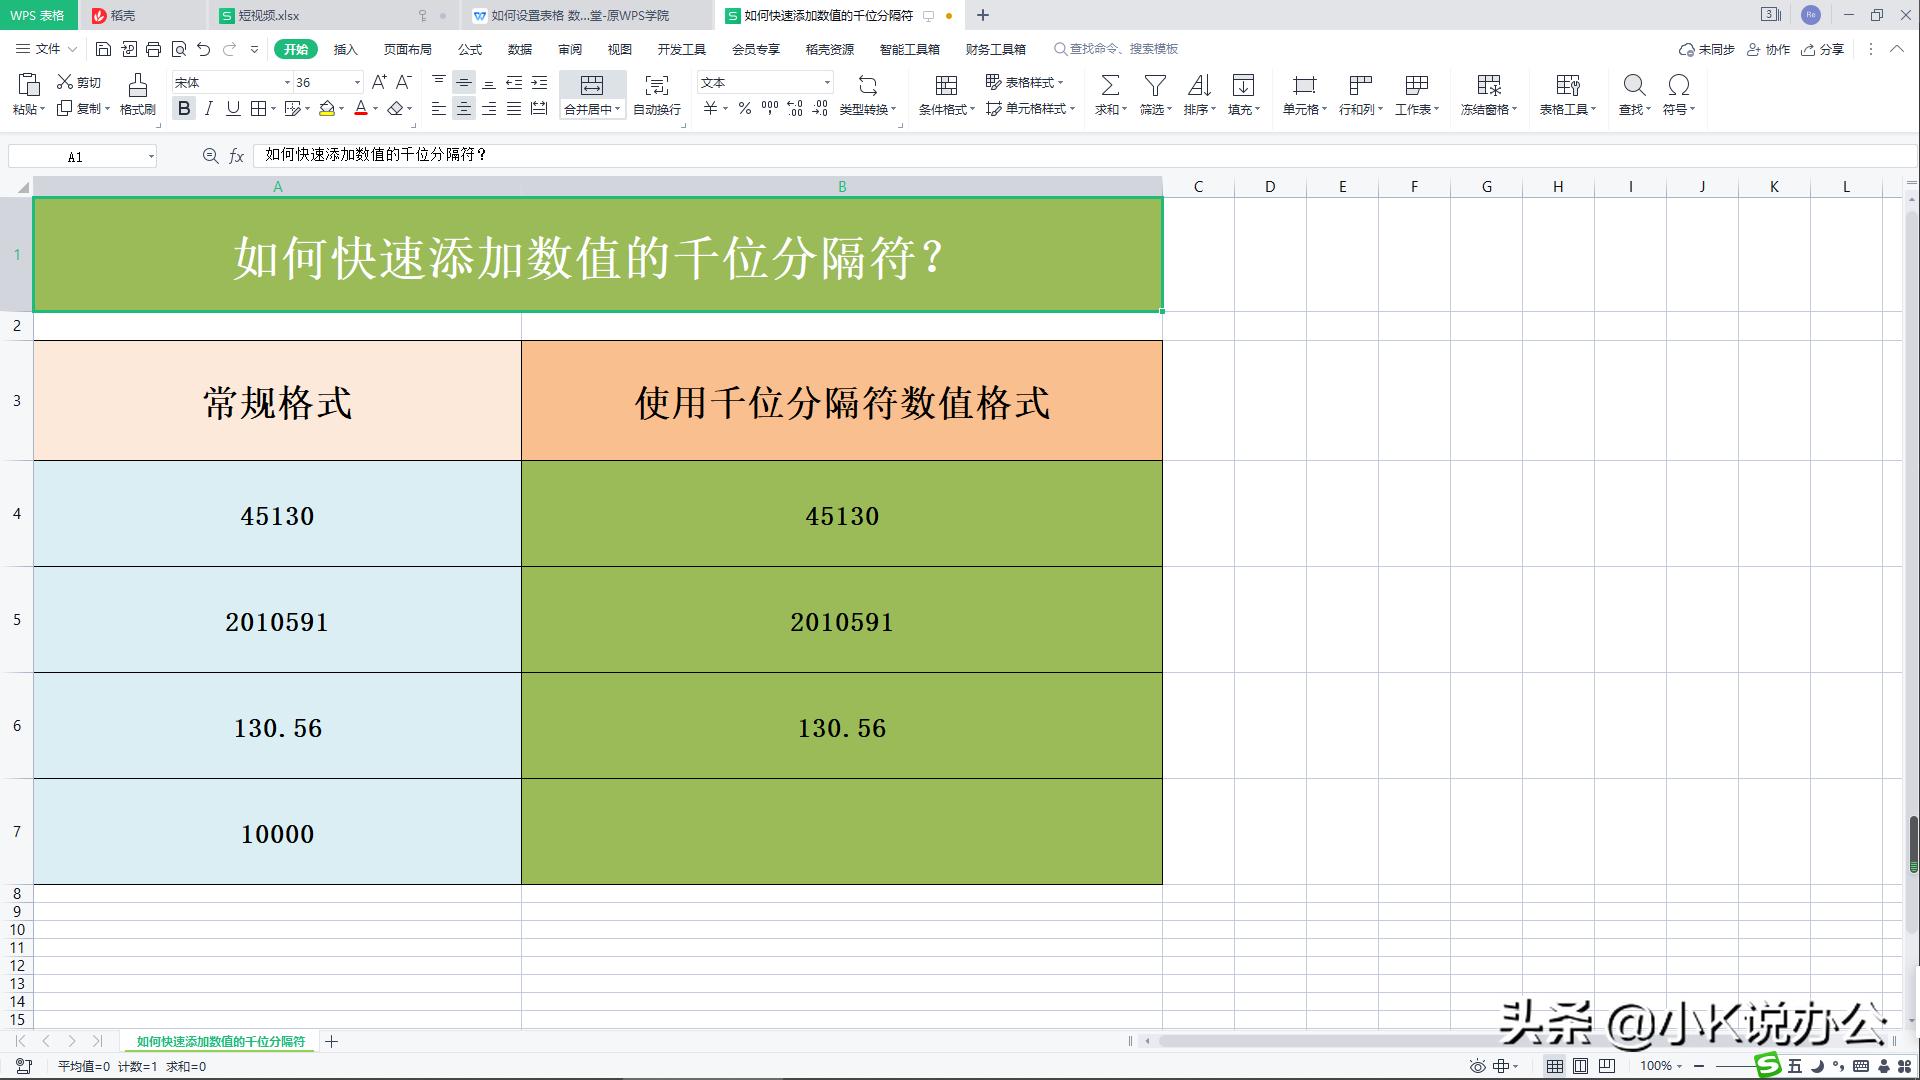Activate 冻结窗格 freeze panes
The height and width of the screenshot is (1080, 1920).
pos(1487,95)
